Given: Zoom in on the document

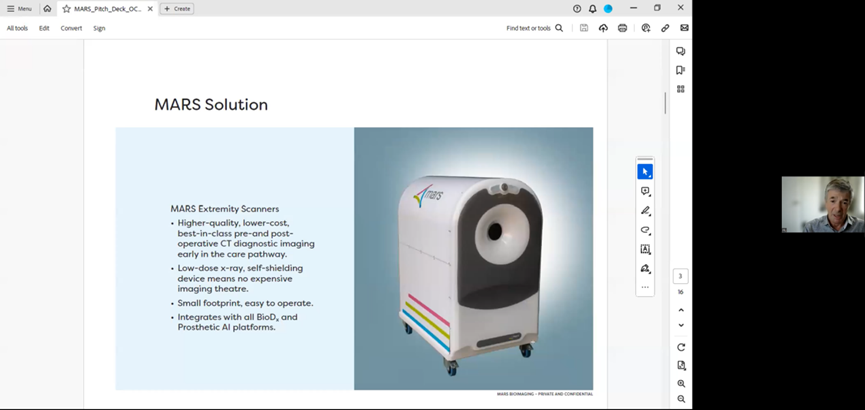Looking at the screenshot, I should [681, 383].
